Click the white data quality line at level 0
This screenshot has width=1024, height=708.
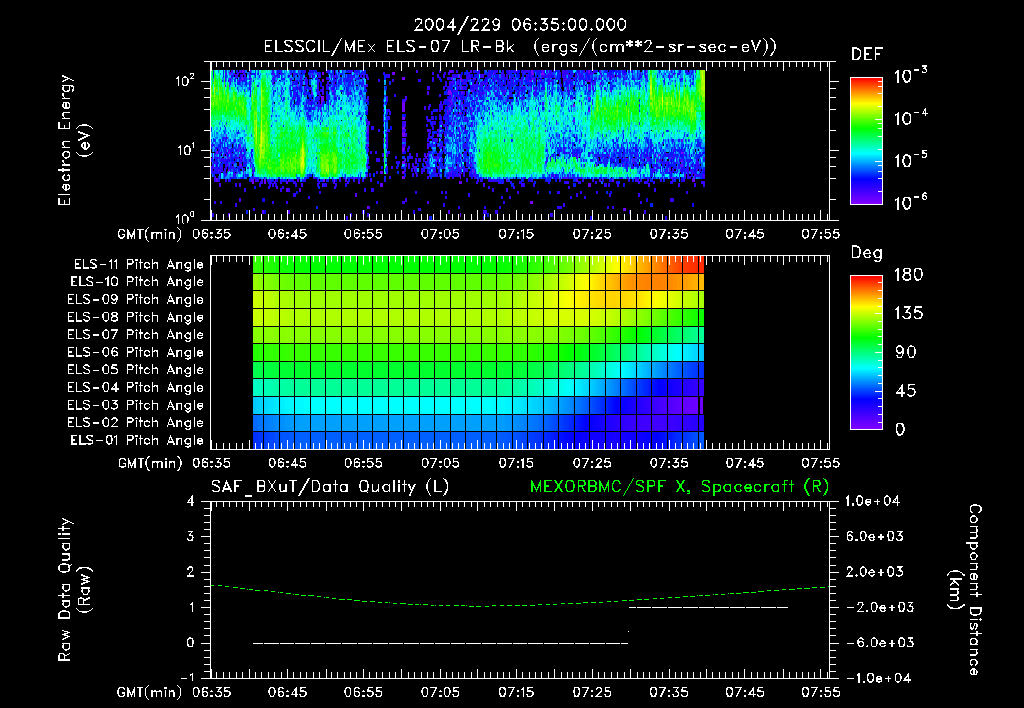[x=440, y=643]
